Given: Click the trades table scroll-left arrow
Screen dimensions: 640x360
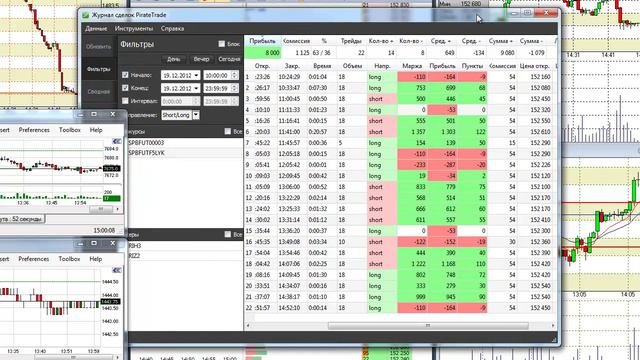Looking at the screenshot, I should (248, 326).
